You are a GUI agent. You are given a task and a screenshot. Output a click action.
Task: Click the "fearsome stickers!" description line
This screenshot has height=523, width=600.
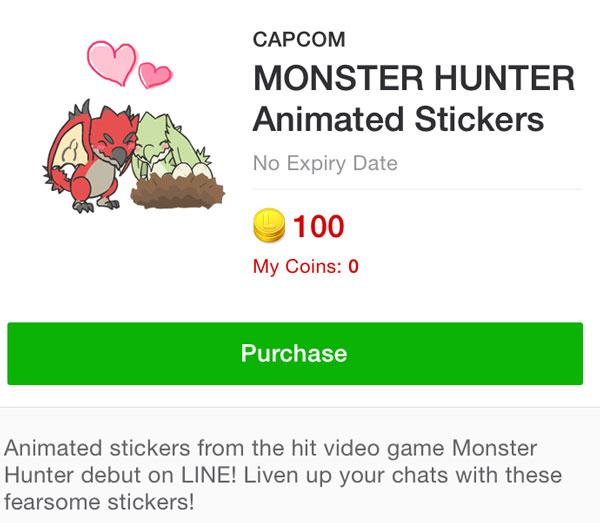tap(96, 499)
